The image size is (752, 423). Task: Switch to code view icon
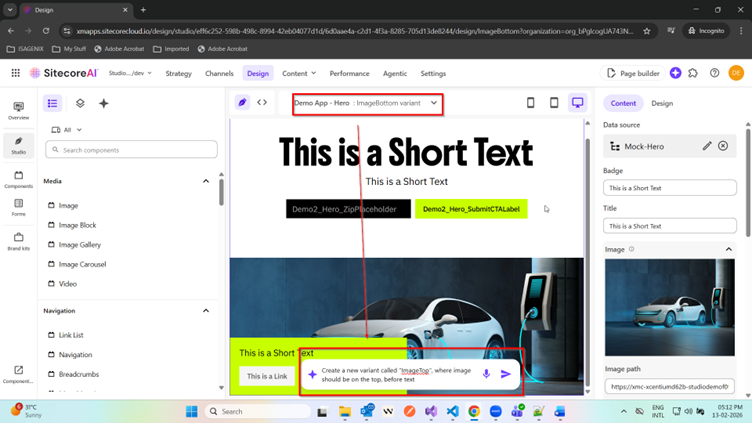(262, 102)
